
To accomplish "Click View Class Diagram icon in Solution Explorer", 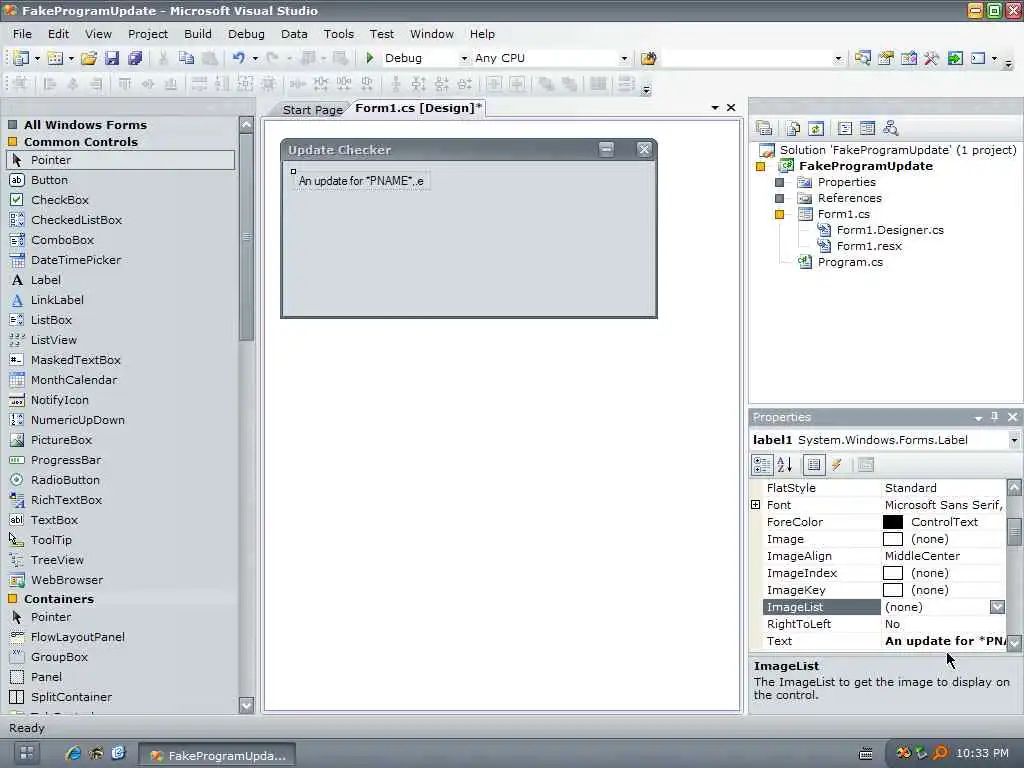I will pos(890,128).
